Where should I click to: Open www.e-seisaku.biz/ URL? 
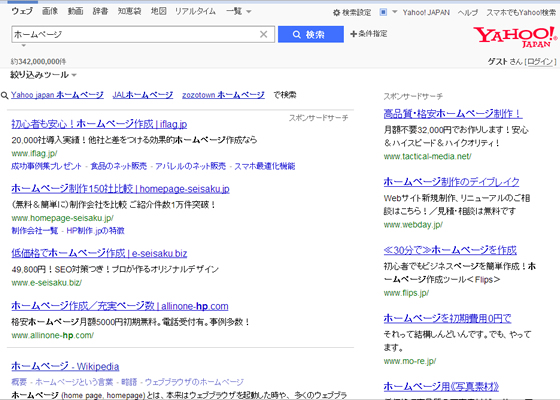click(x=46, y=282)
